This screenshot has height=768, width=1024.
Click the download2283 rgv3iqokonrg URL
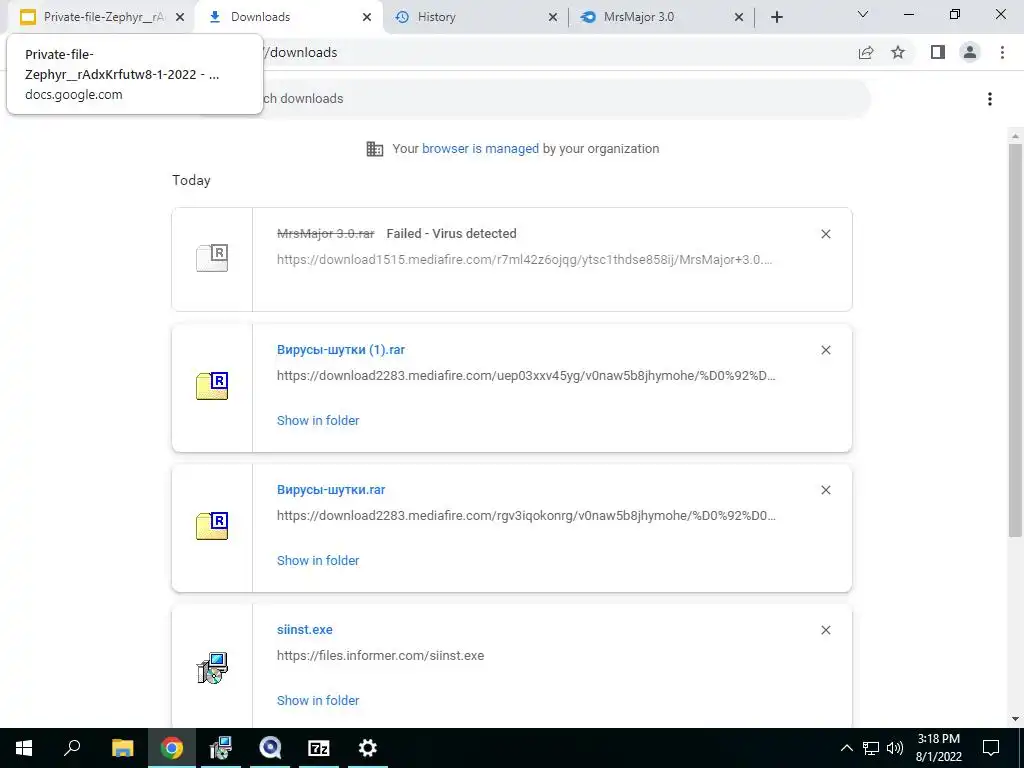pyautogui.click(x=526, y=516)
